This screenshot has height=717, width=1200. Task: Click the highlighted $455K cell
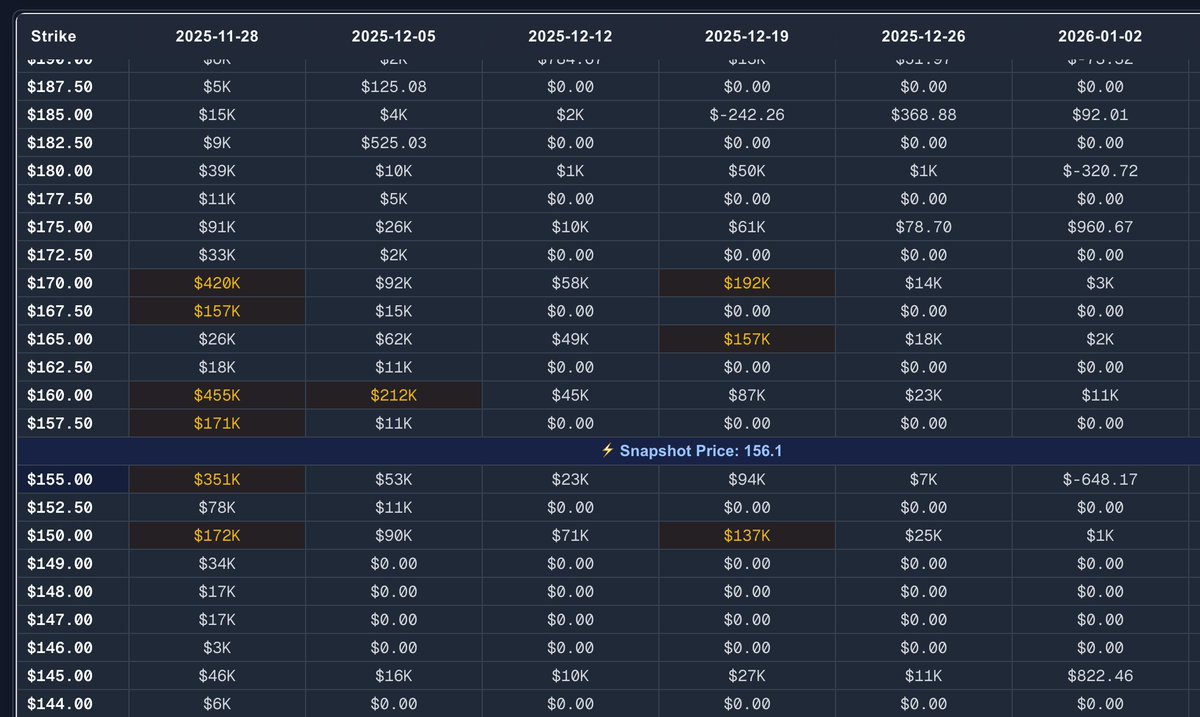(x=217, y=395)
